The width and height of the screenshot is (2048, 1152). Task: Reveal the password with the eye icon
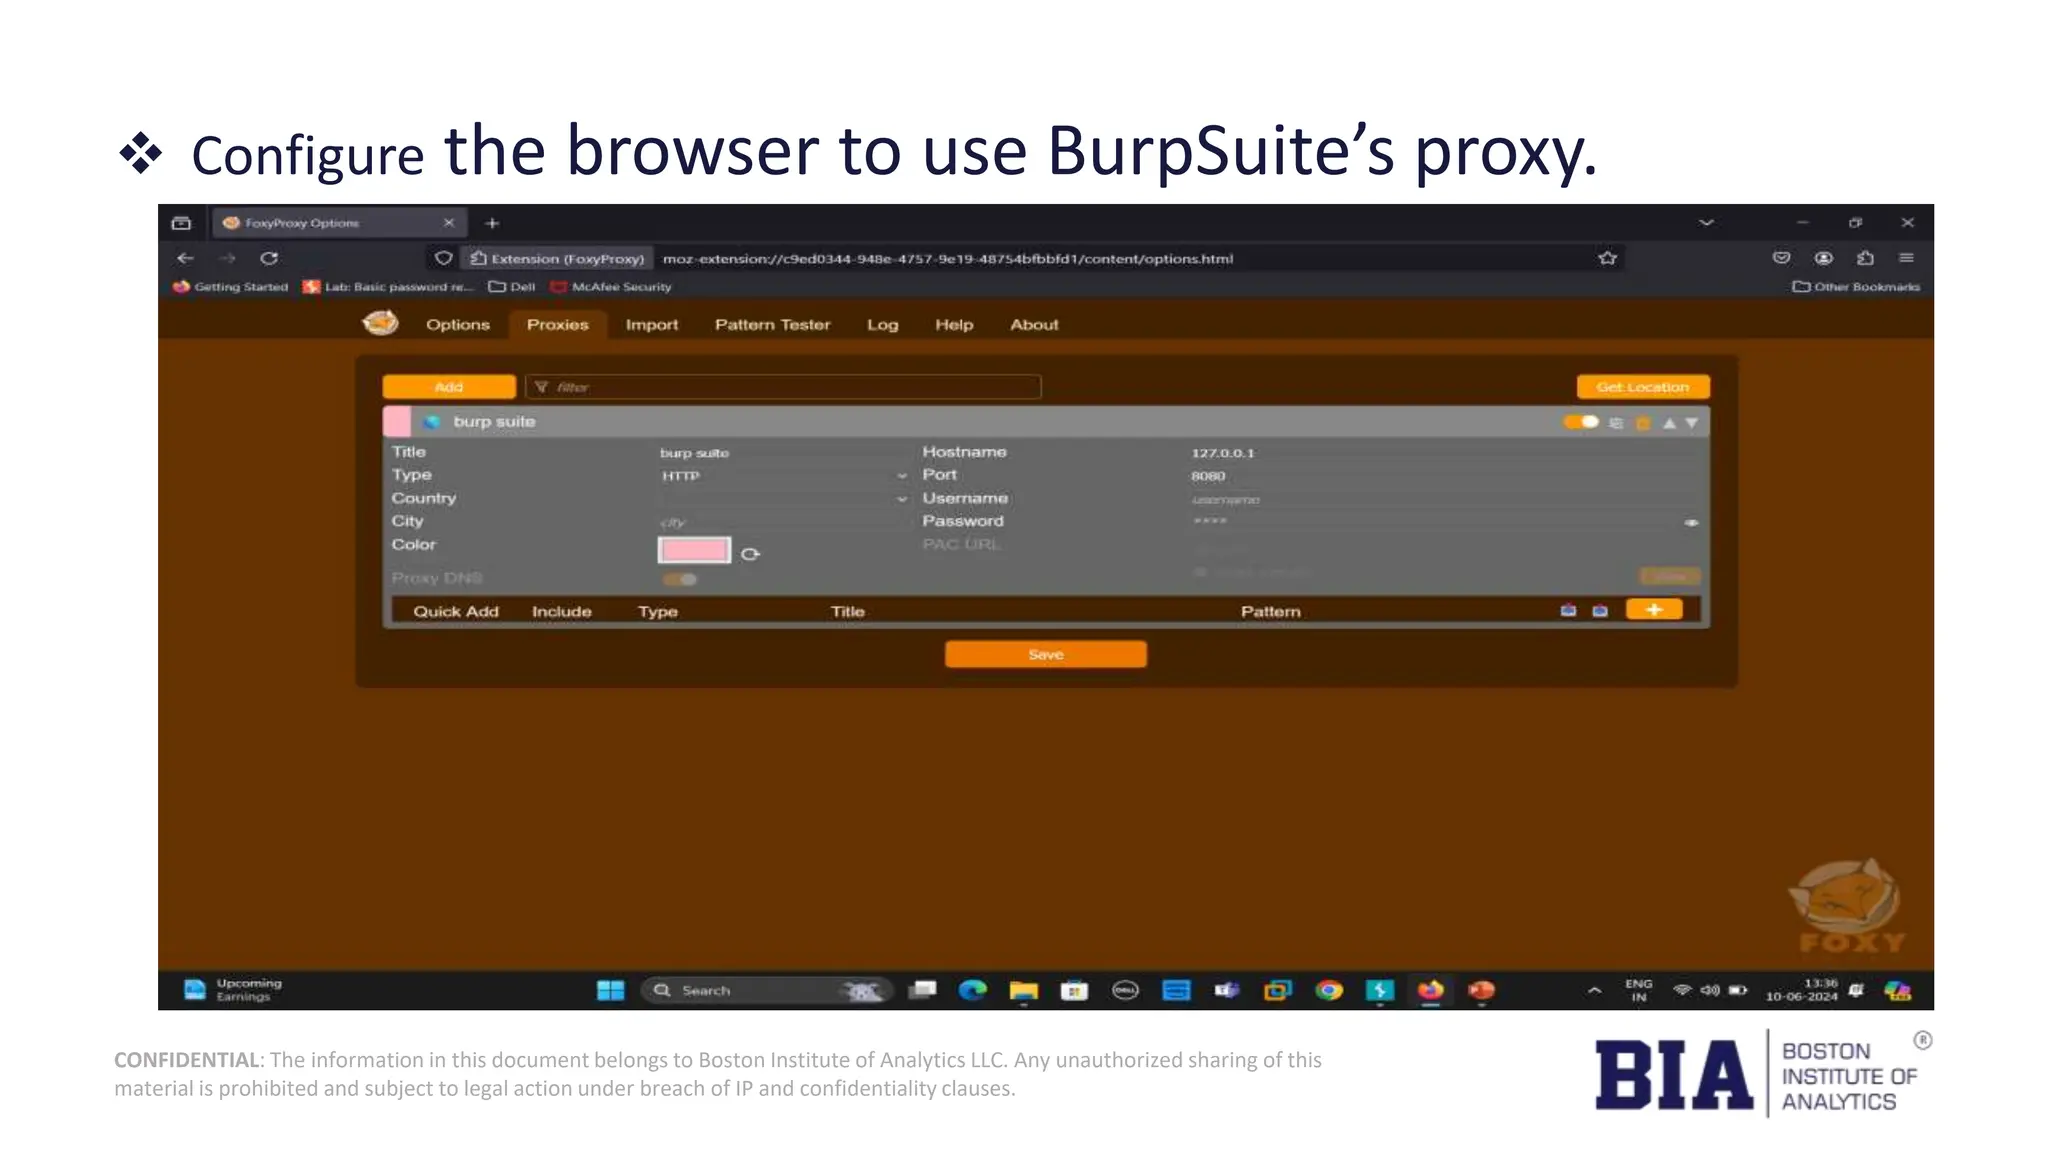[1691, 523]
